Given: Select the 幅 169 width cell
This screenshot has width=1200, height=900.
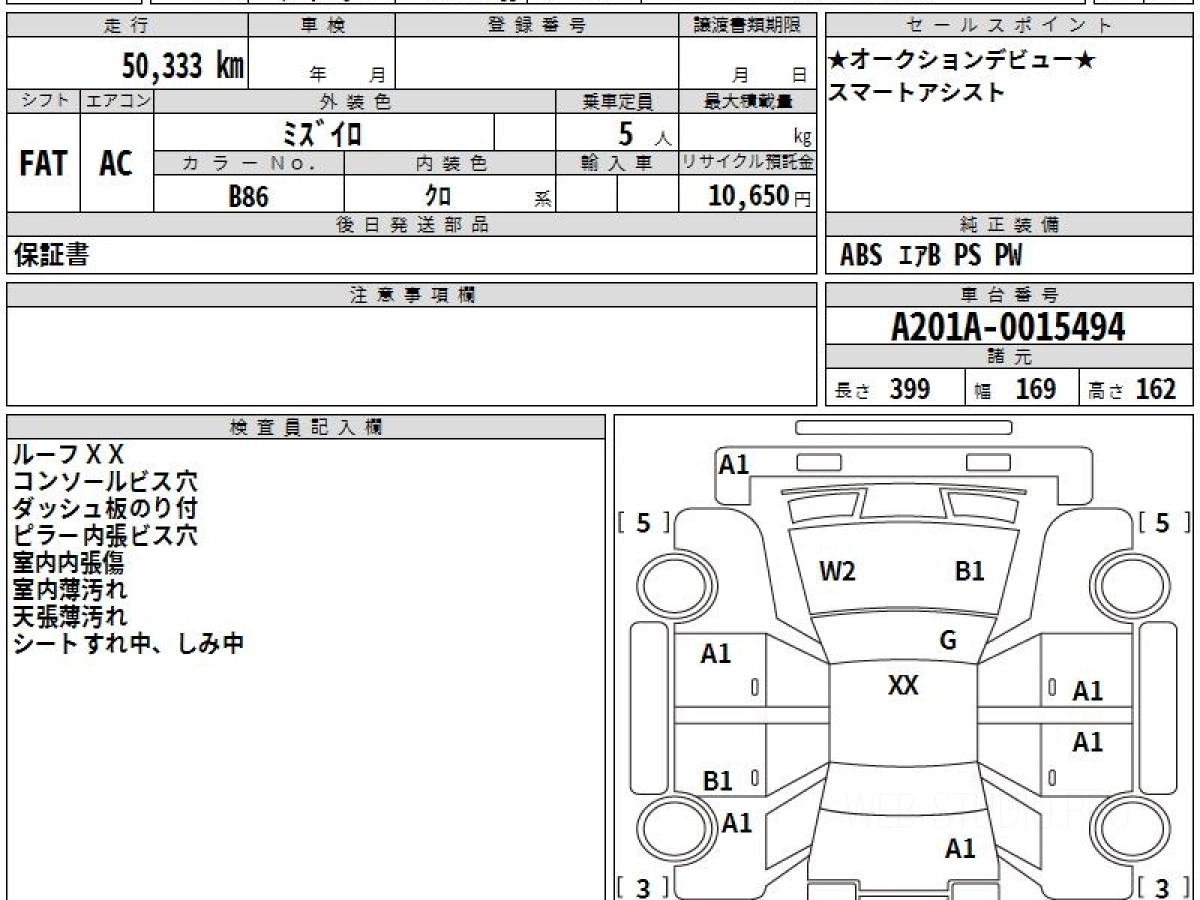Looking at the screenshot, I should coord(1022,388).
